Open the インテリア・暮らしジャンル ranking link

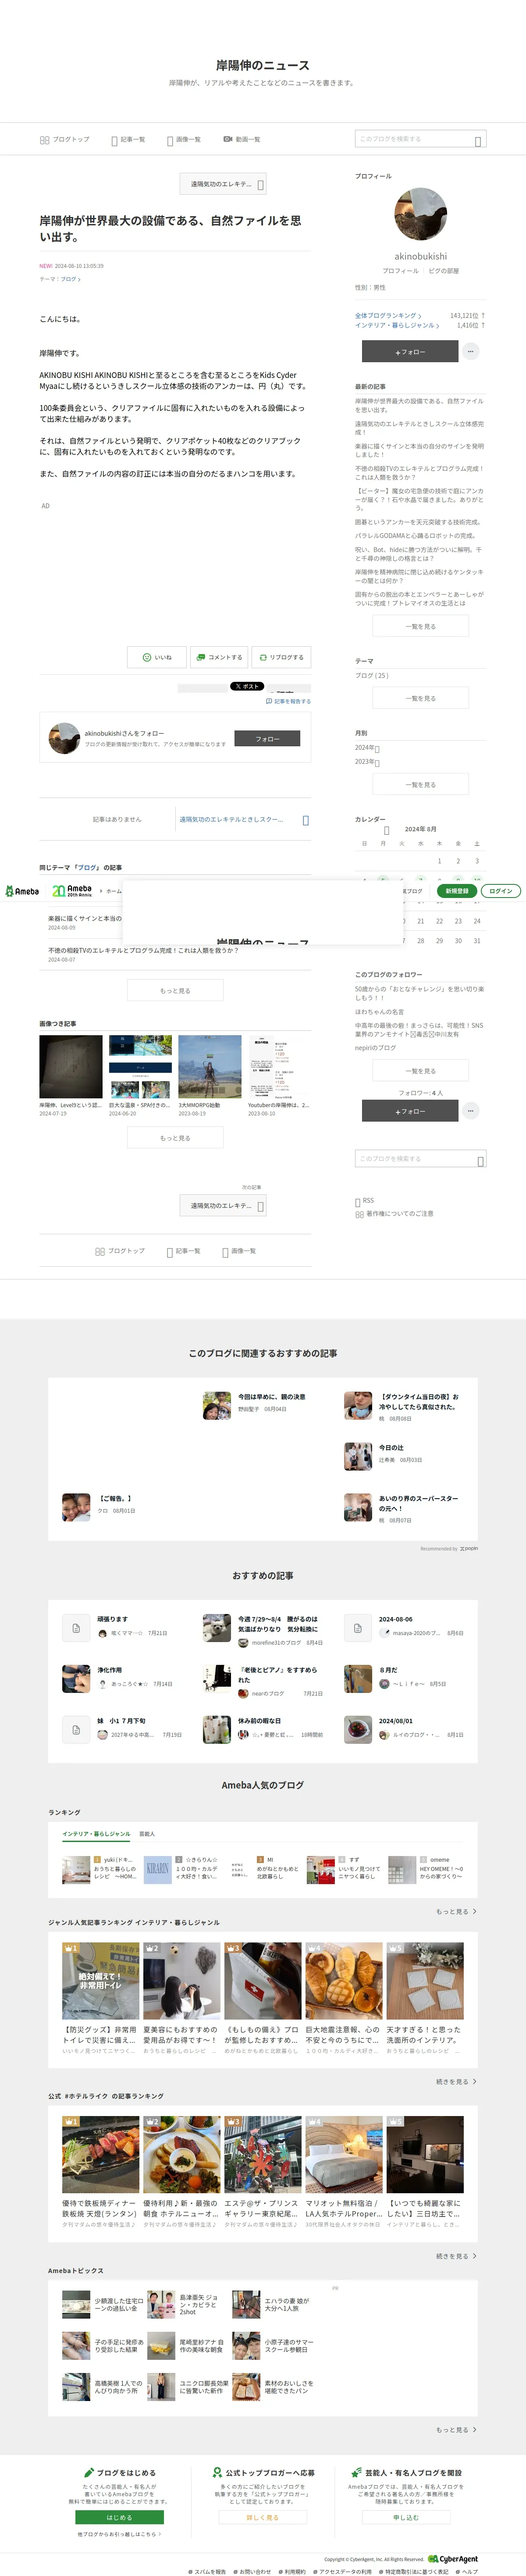click(397, 325)
